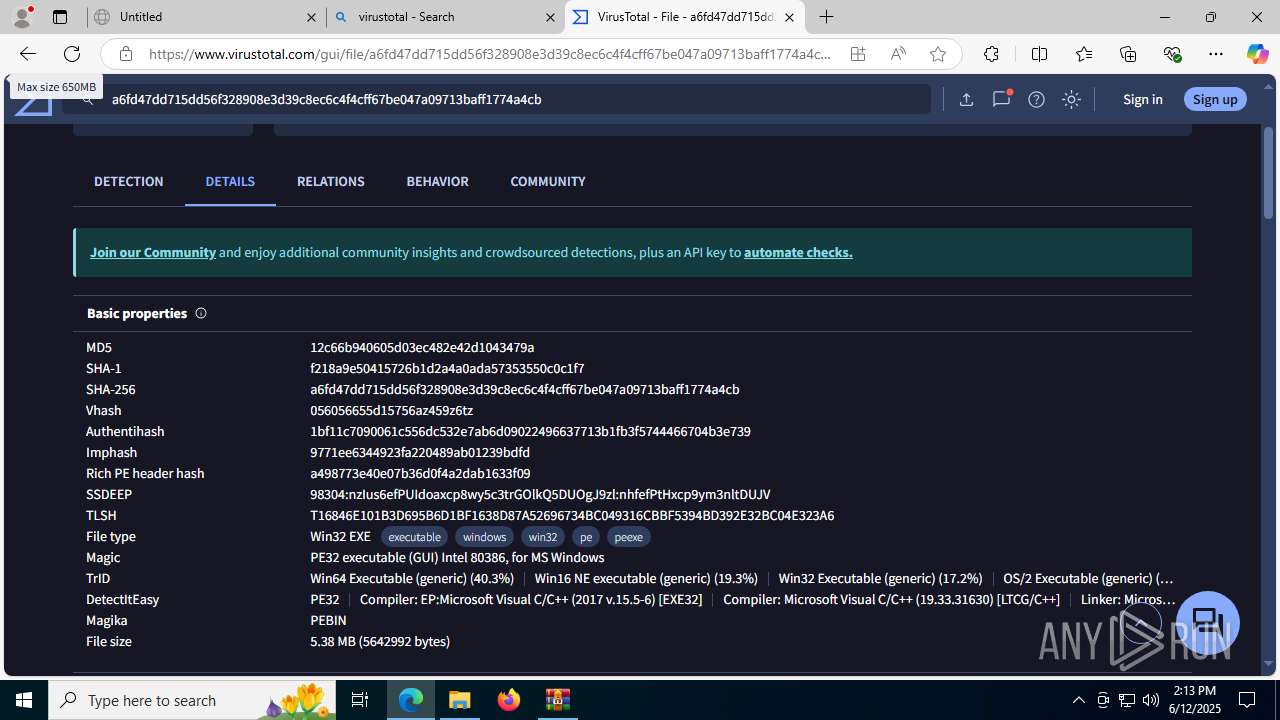Viewport: 1280px width, 720px height.
Task: Click the taskbar search box
Action: coord(194,700)
